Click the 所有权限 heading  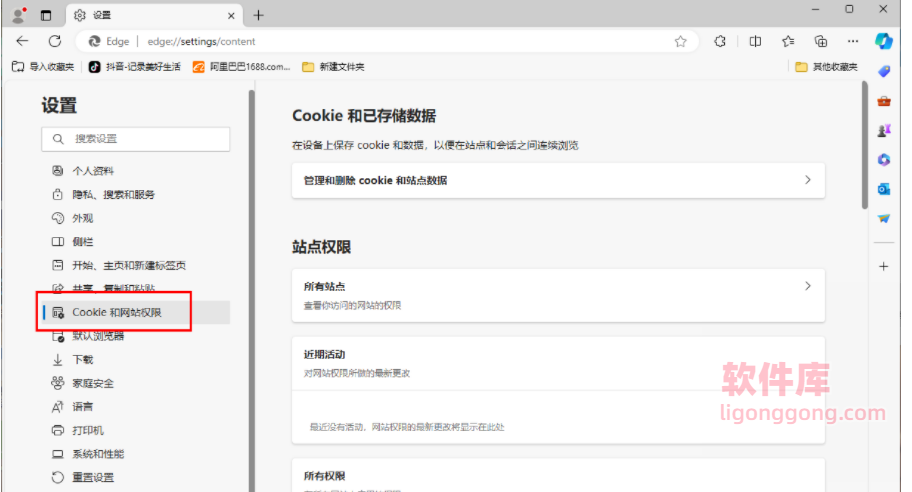click(x=324, y=476)
